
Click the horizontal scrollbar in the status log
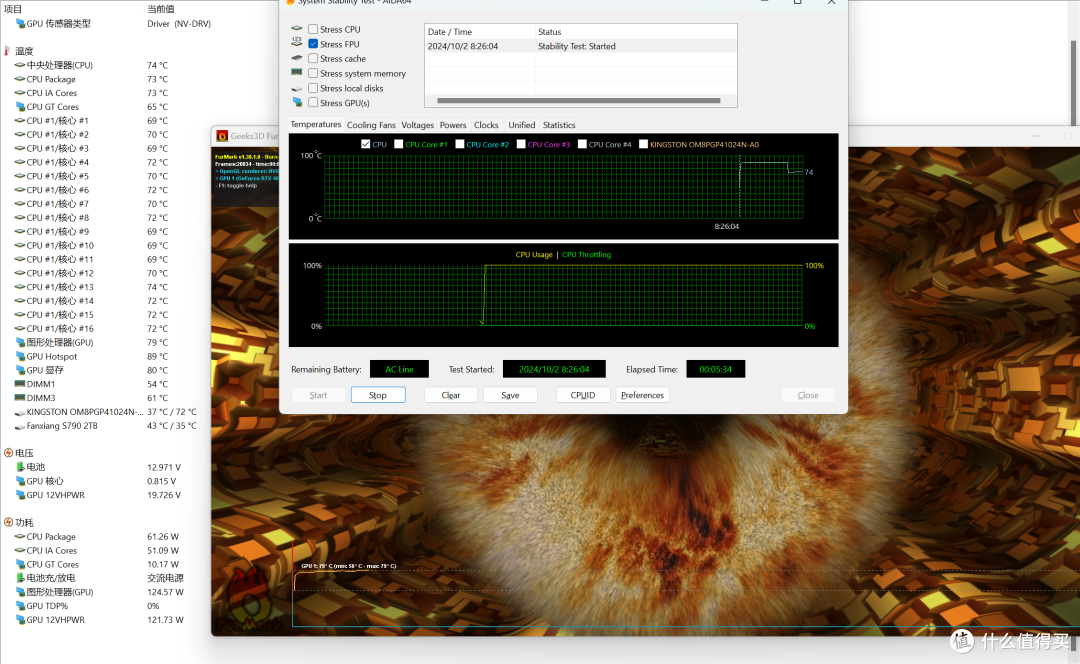pos(578,100)
